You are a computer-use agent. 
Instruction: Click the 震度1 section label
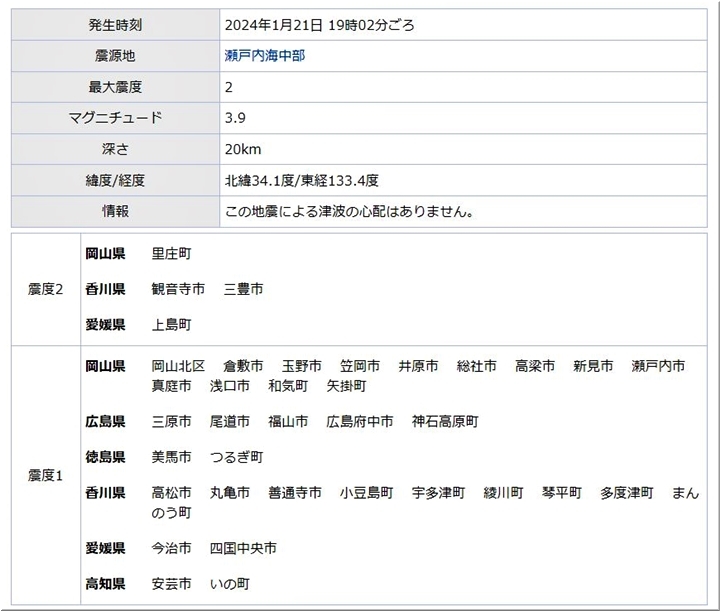[45, 475]
